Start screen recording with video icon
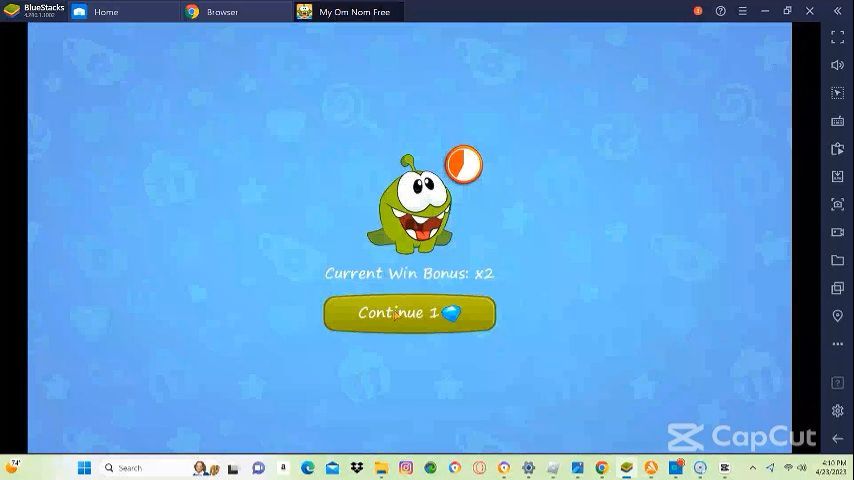This screenshot has width=854, height=480. click(838, 232)
